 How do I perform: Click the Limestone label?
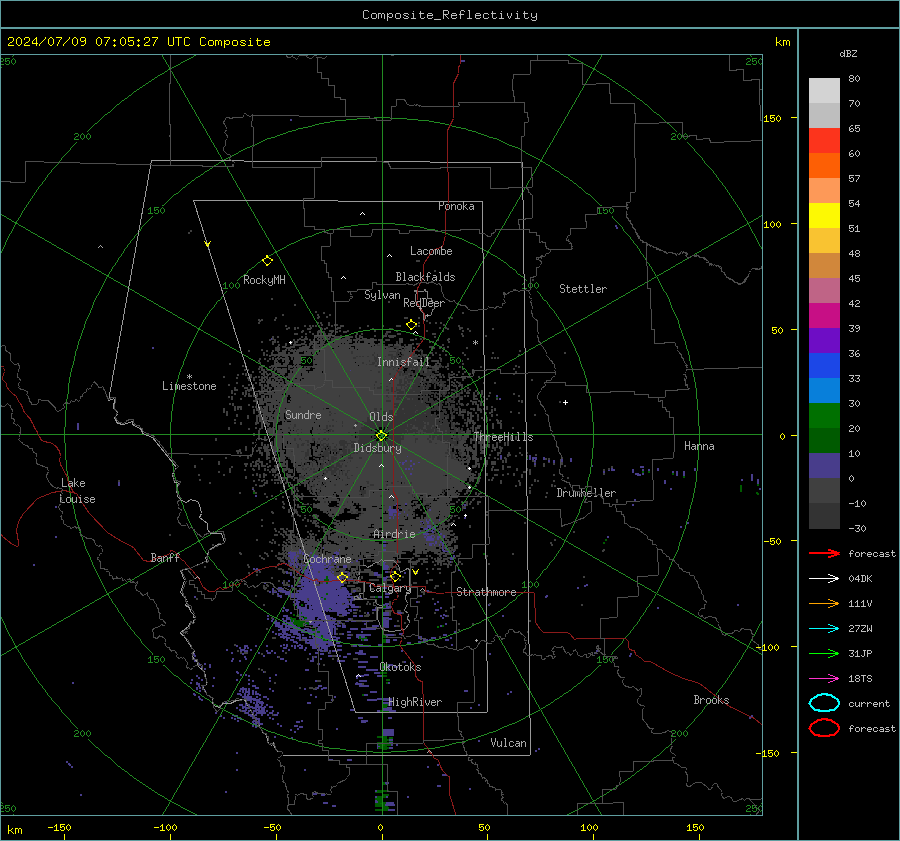pos(189,386)
